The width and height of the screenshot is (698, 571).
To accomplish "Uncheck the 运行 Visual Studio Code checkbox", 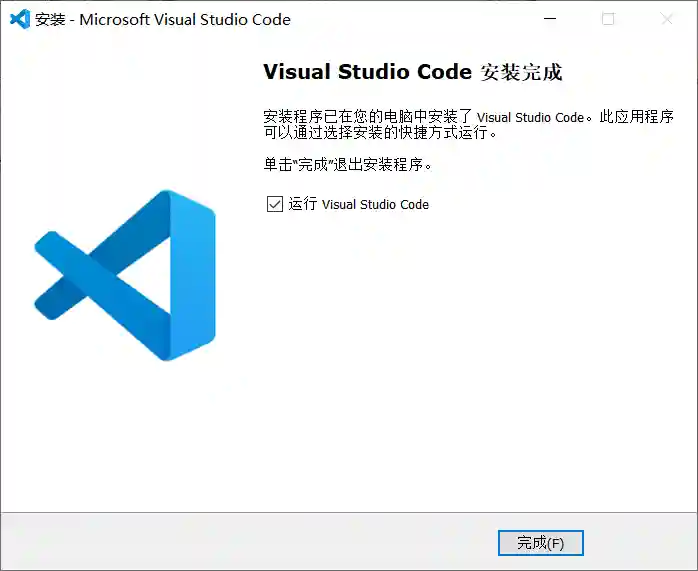I will [x=275, y=204].
